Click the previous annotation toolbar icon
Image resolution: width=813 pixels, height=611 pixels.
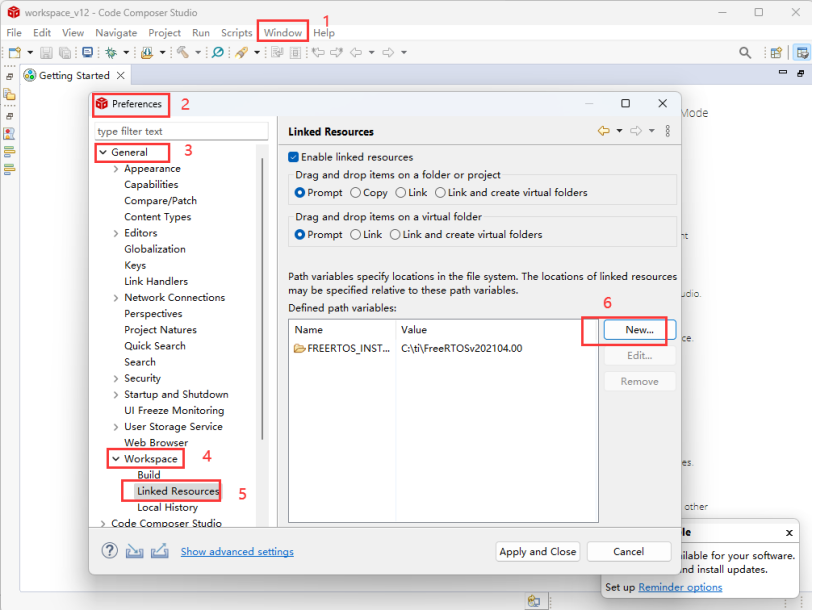(295, 52)
